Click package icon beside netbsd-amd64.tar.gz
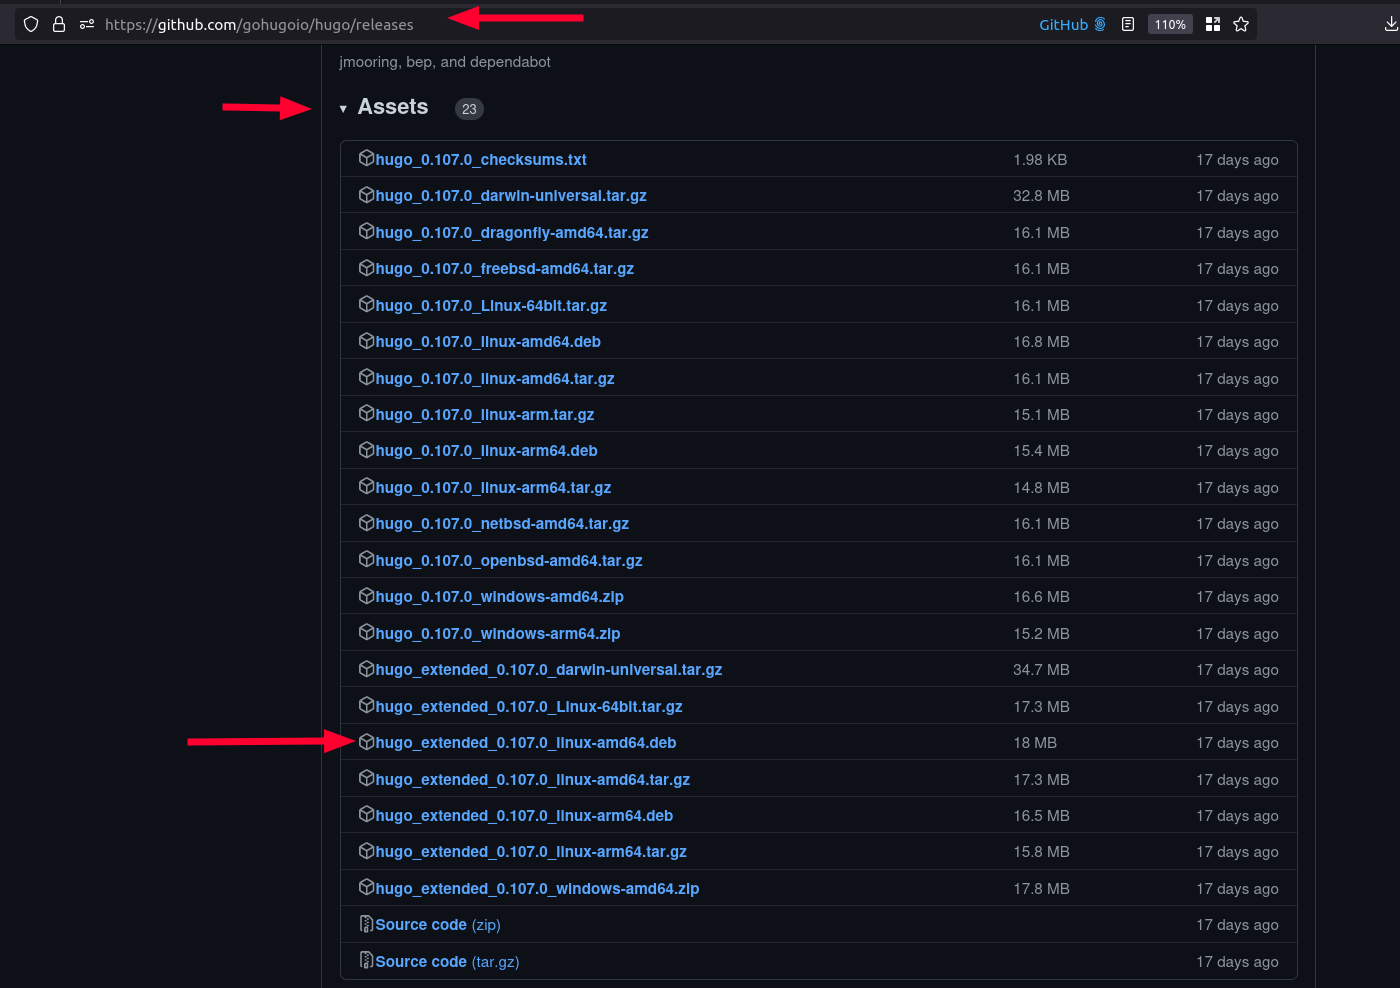1400x988 pixels. 366,522
